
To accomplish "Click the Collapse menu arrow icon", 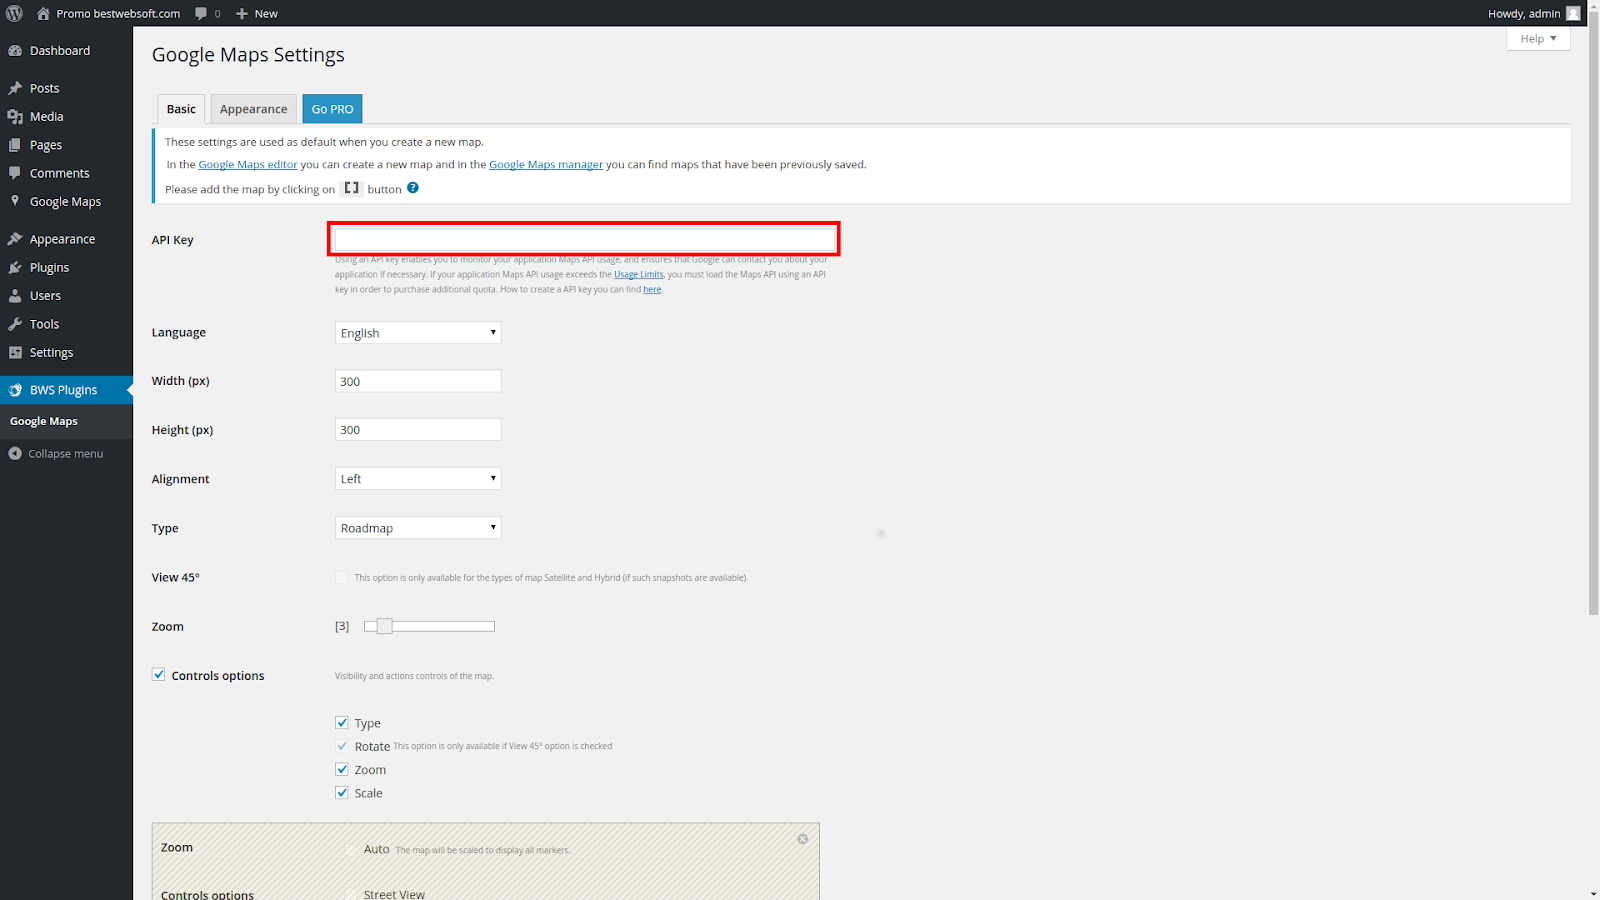I will (x=15, y=453).
